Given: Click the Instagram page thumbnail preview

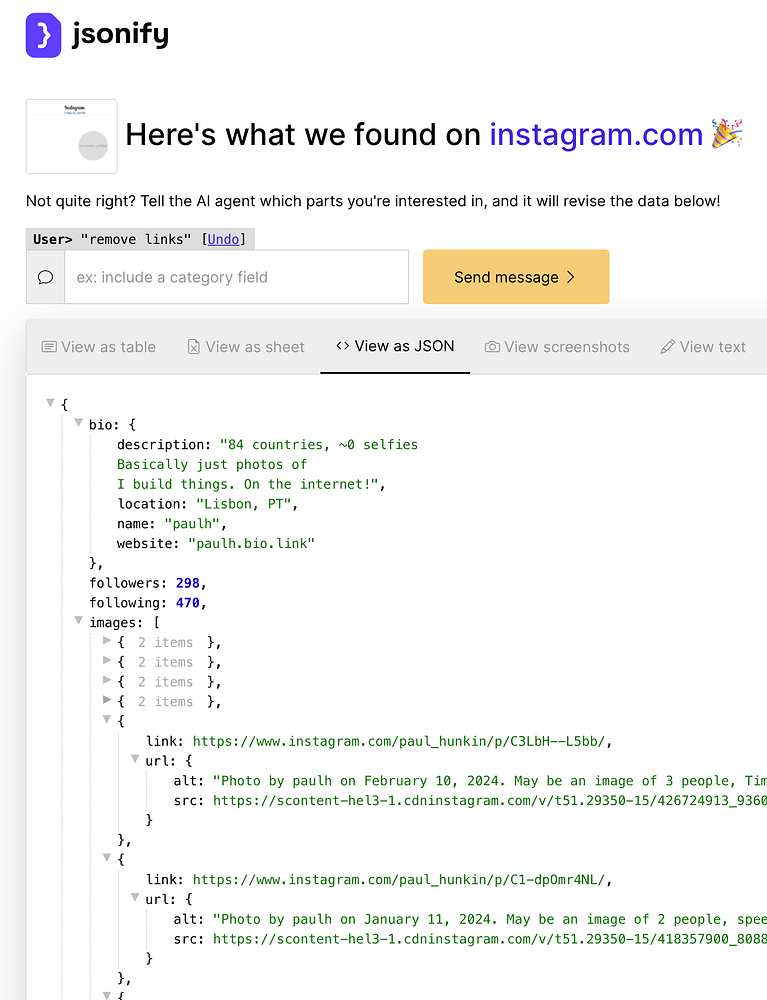Looking at the screenshot, I should pyautogui.click(x=71, y=136).
